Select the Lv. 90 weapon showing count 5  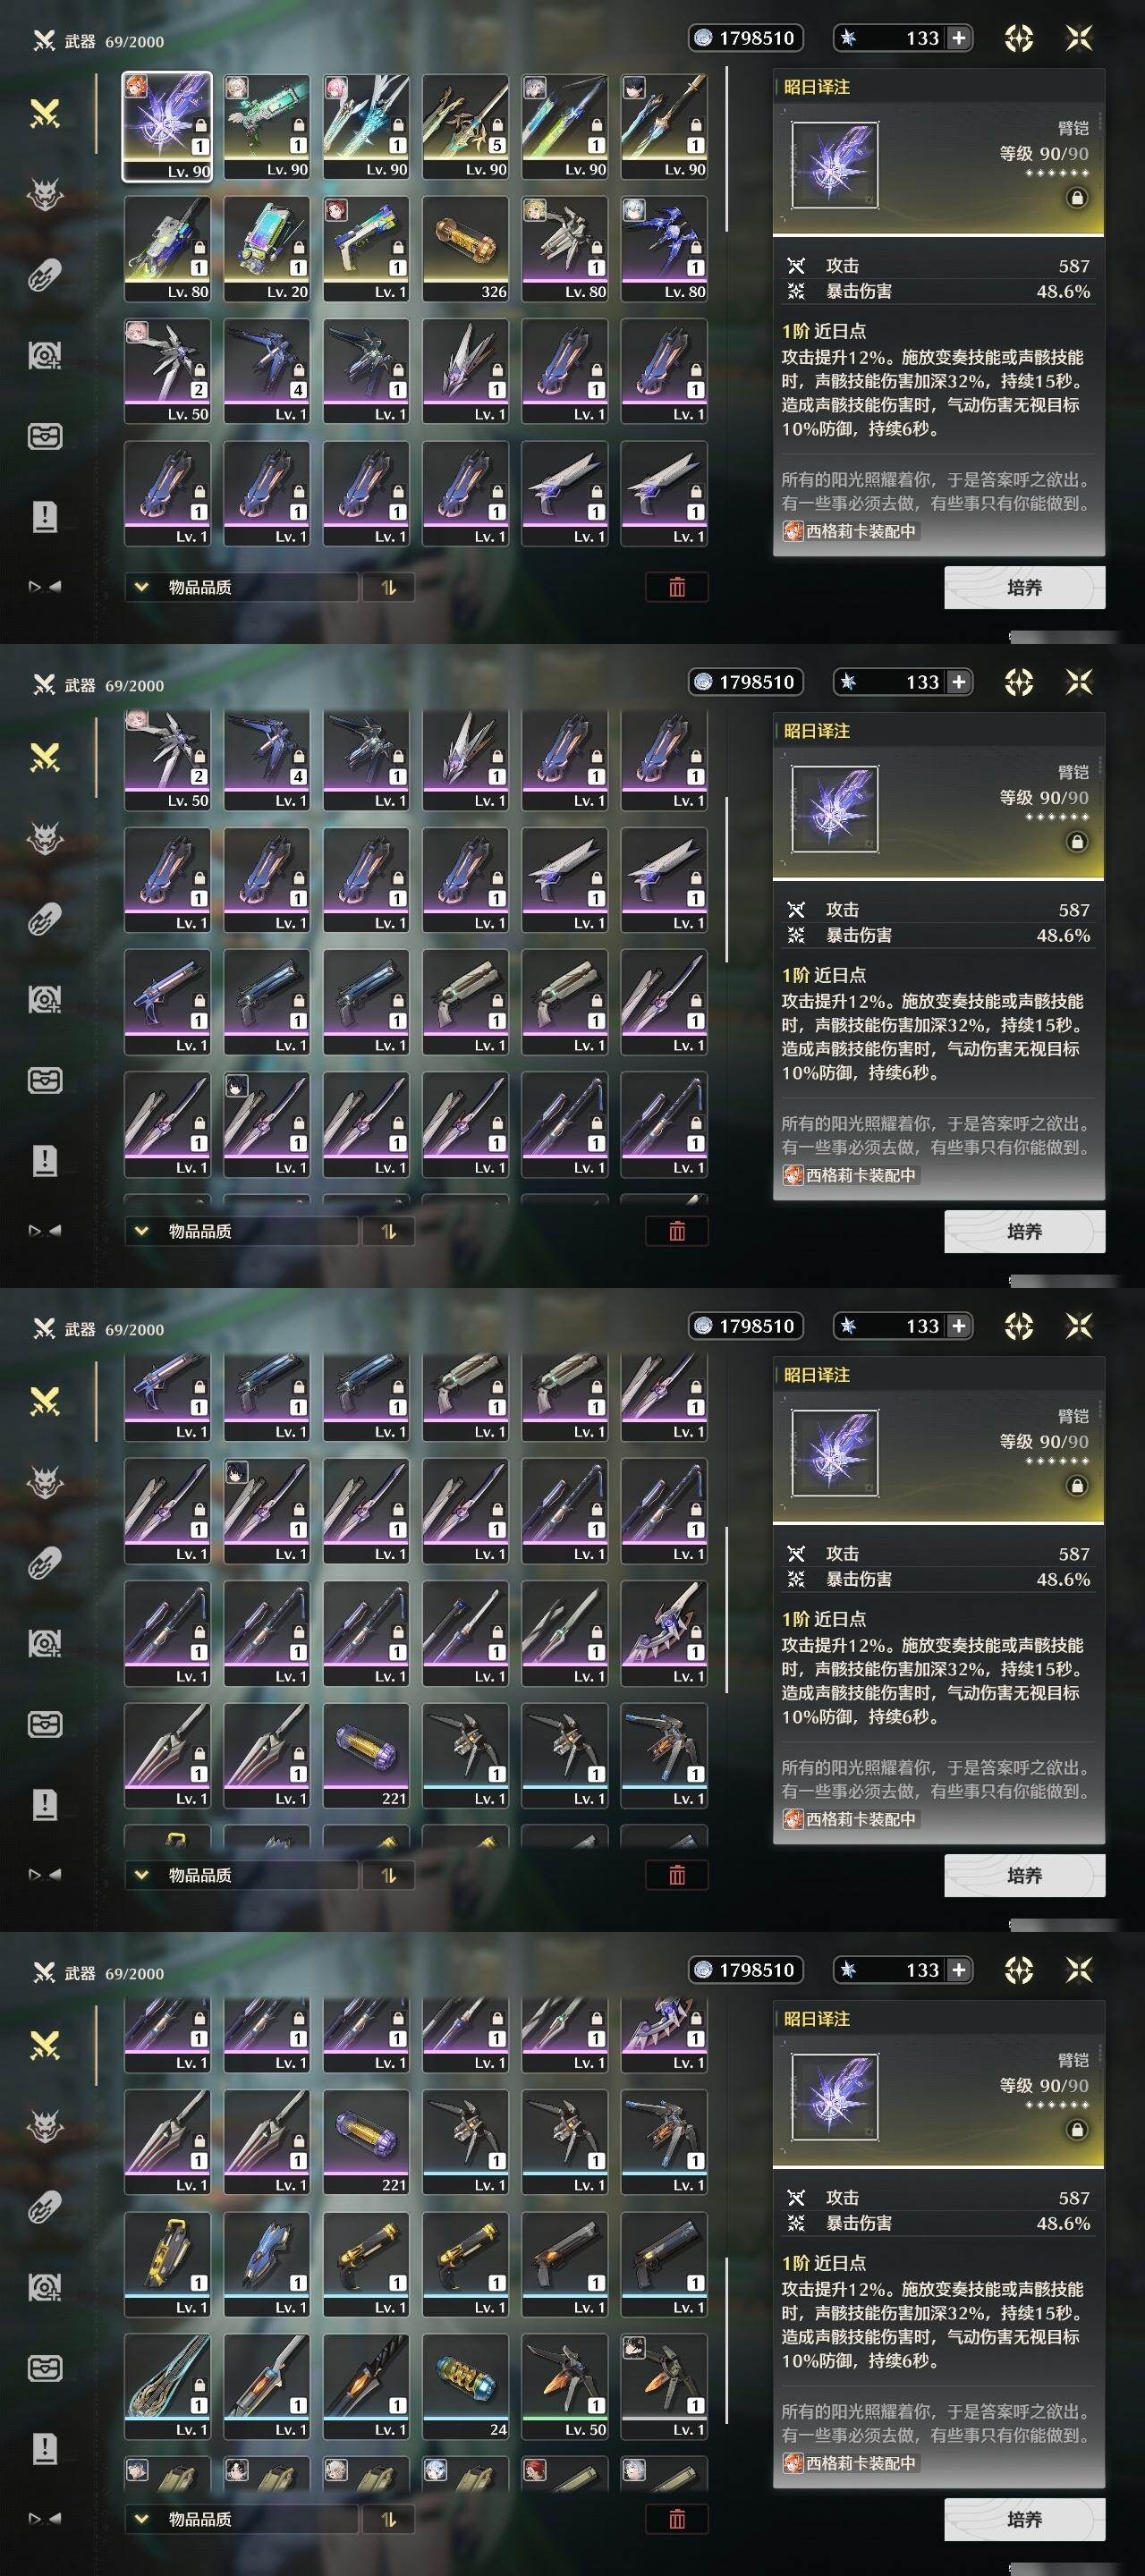tap(465, 127)
